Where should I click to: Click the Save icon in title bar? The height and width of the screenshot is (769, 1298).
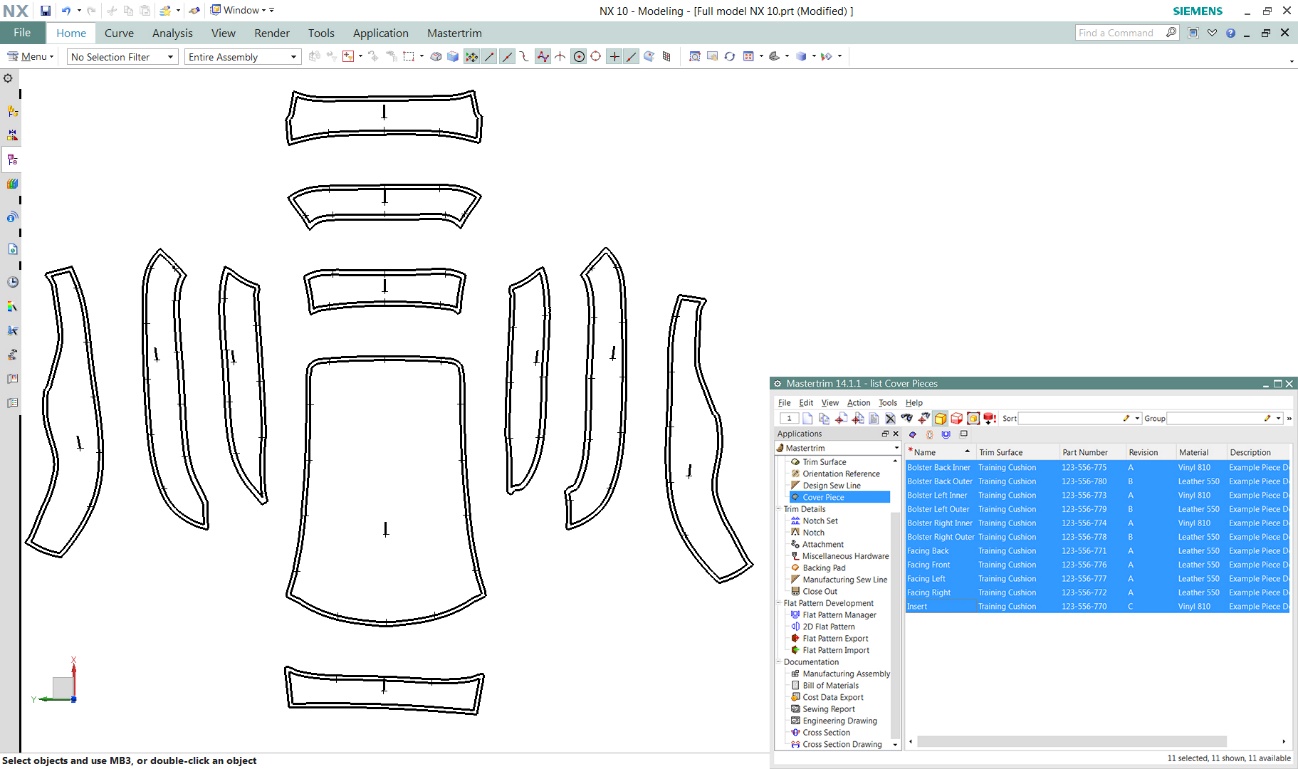[46, 10]
